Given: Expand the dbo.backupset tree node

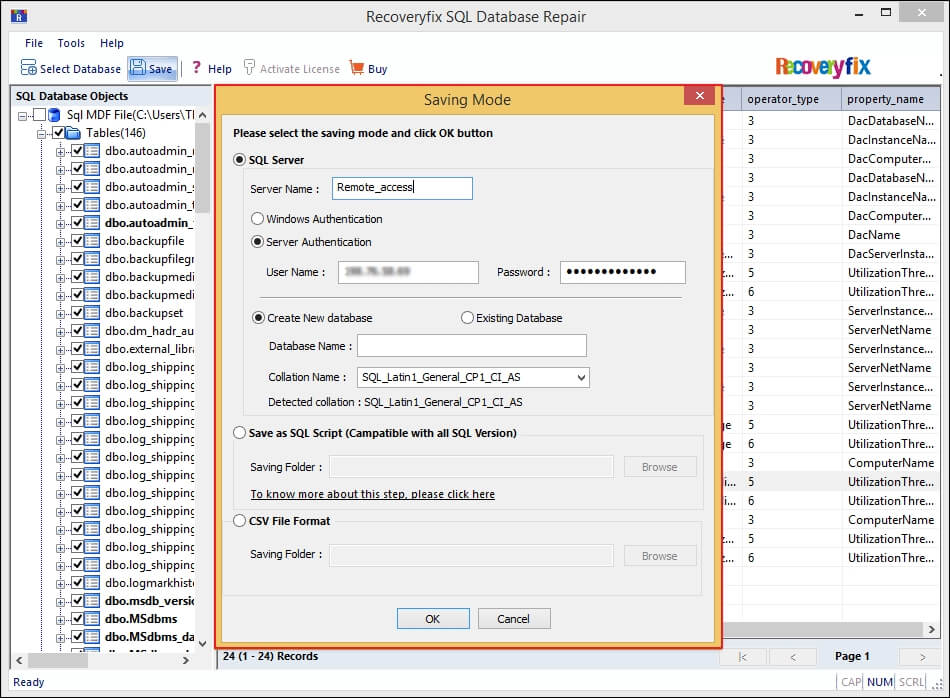Looking at the screenshot, I should pyautogui.click(x=61, y=313).
